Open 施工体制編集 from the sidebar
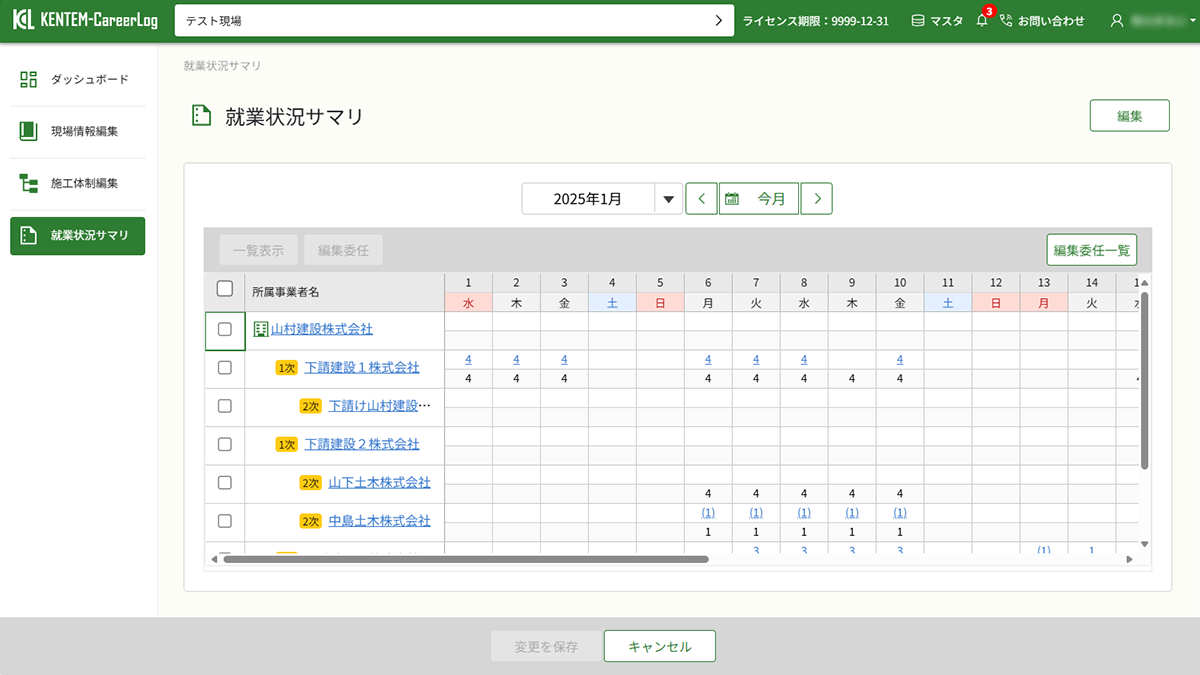Image resolution: width=1200 pixels, height=675 pixels. click(30, 183)
